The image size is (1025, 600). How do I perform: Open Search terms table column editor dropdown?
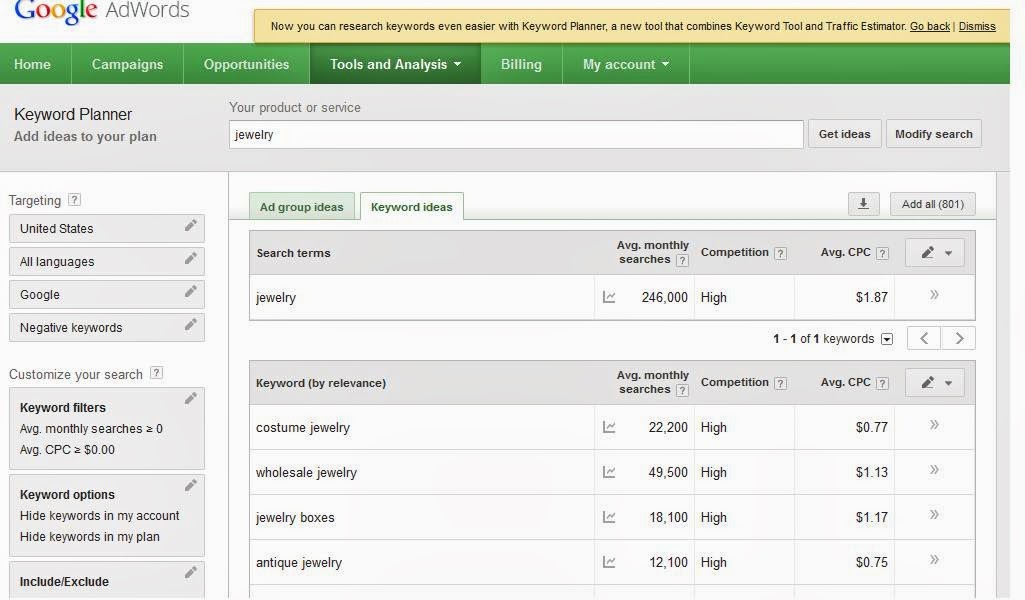935,253
